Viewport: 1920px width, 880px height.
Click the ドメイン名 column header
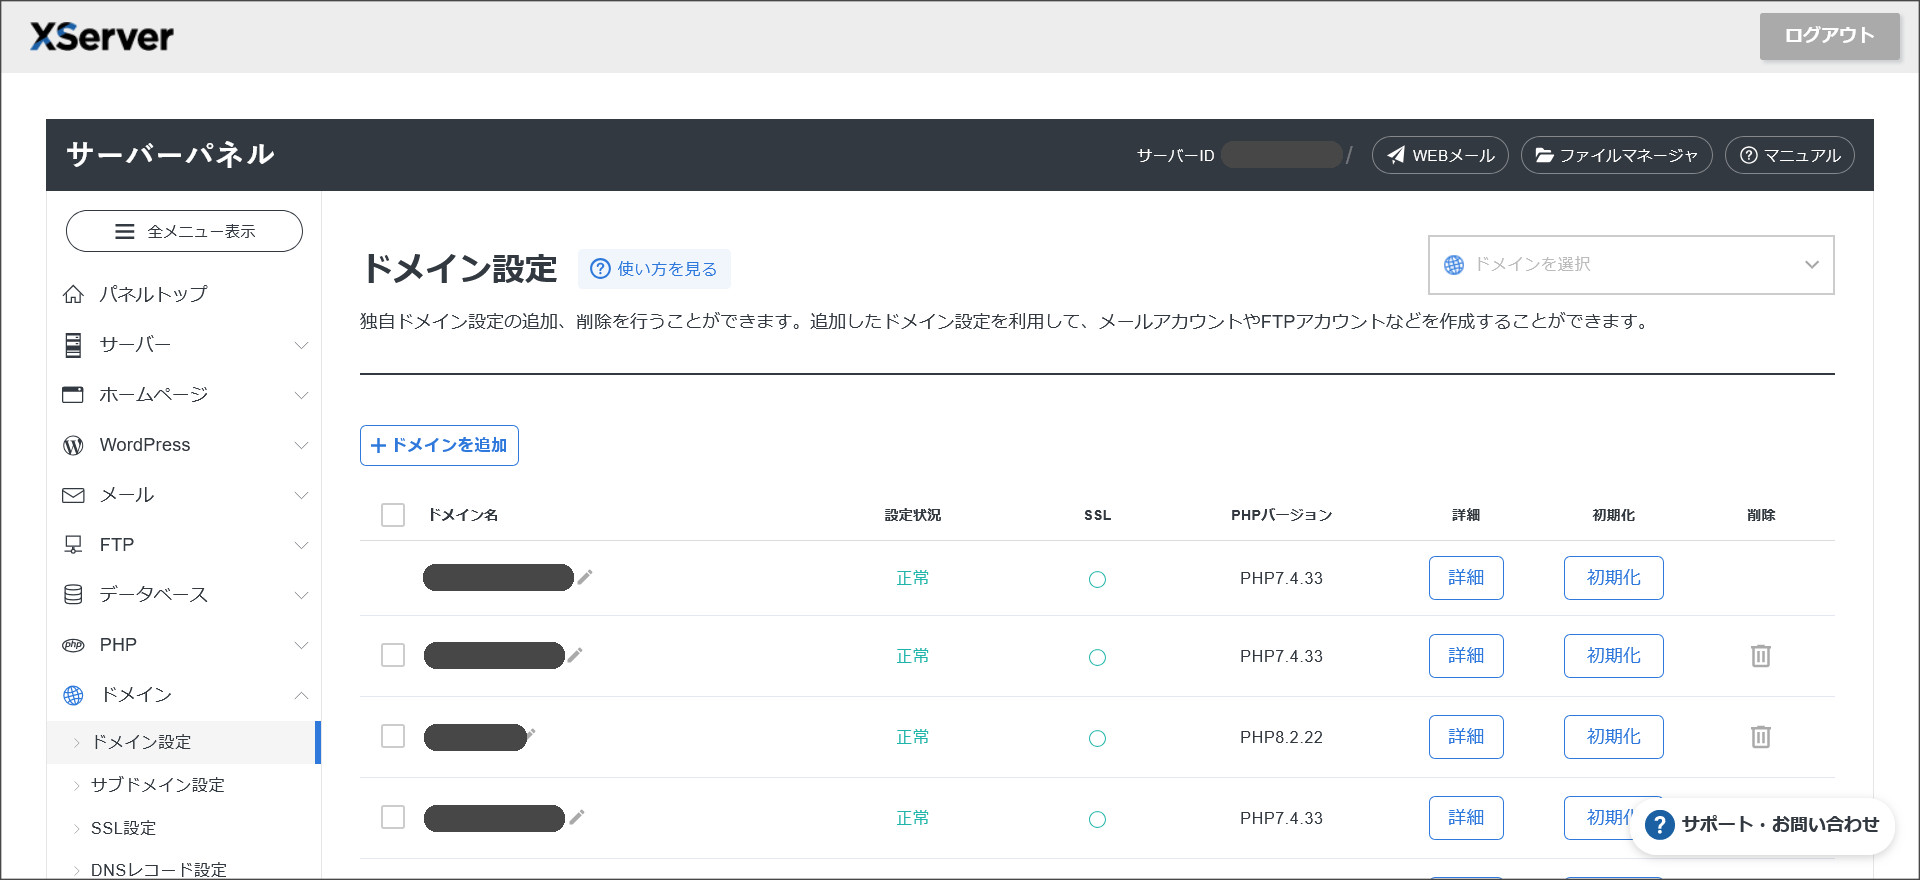click(463, 515)
